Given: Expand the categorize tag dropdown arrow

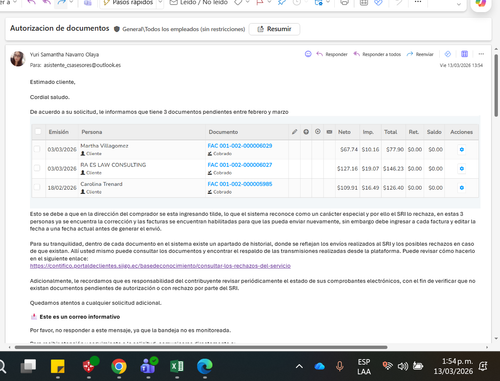Looking at the screenshot, I should 247,3.
